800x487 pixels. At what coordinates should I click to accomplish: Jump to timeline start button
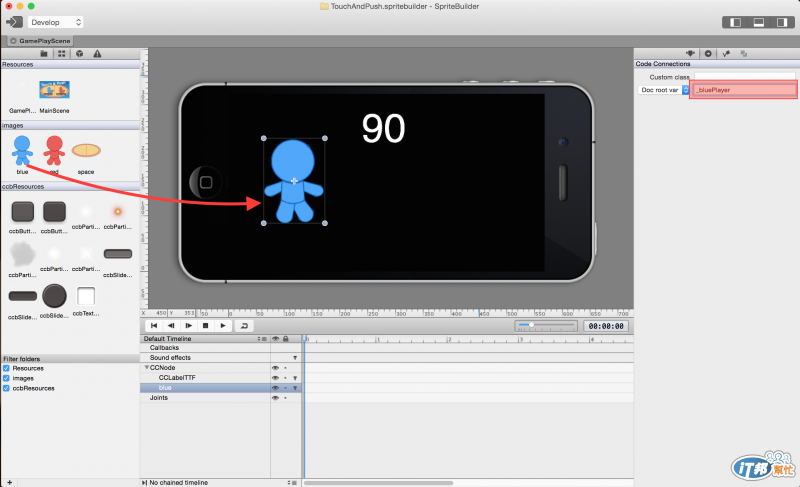(x=154, y=326)
